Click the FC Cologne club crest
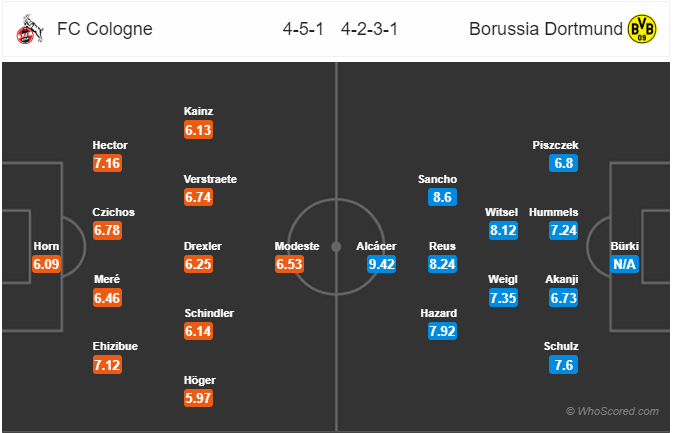 [x=30, y=29]
